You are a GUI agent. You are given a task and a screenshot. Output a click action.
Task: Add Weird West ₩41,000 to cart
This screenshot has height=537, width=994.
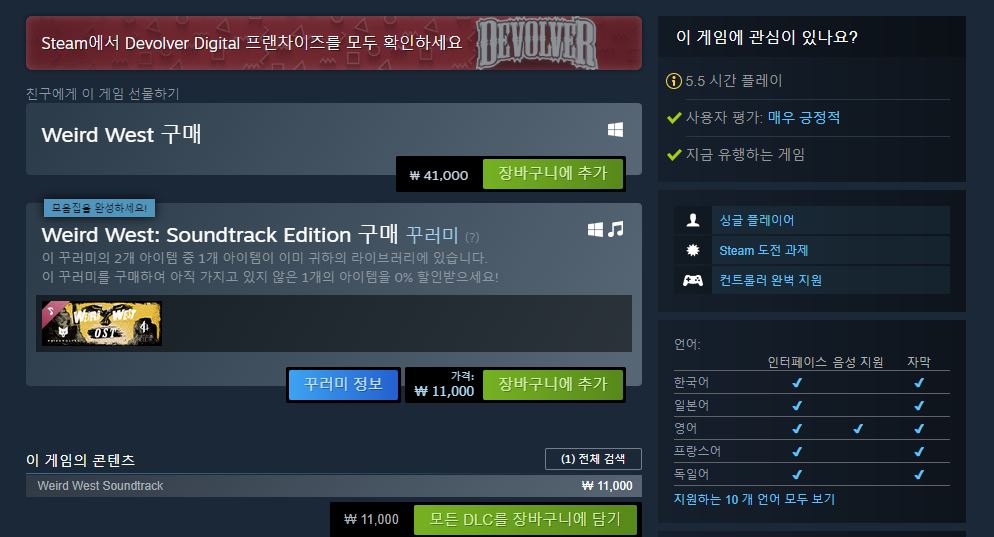pos(553,174)
